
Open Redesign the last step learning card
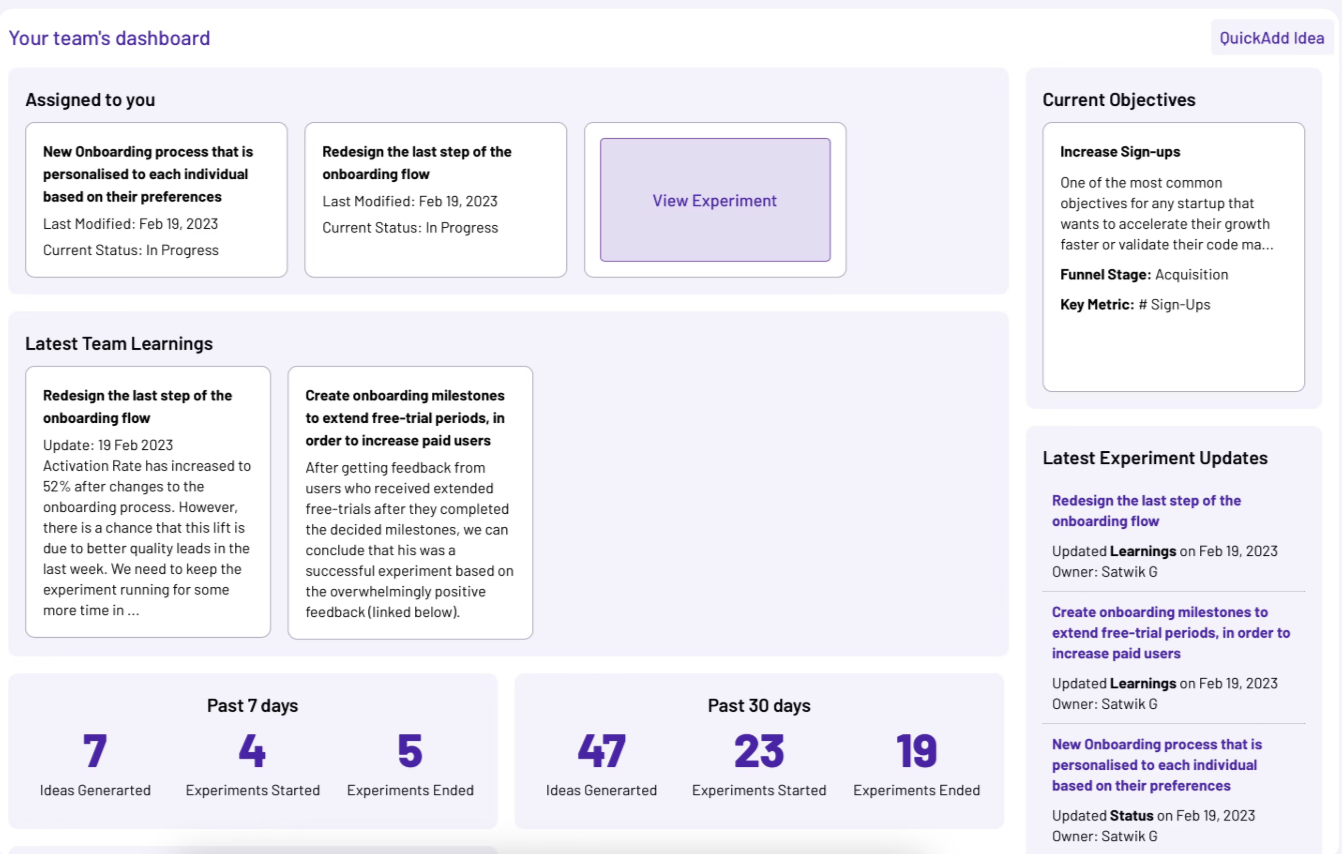147,500
